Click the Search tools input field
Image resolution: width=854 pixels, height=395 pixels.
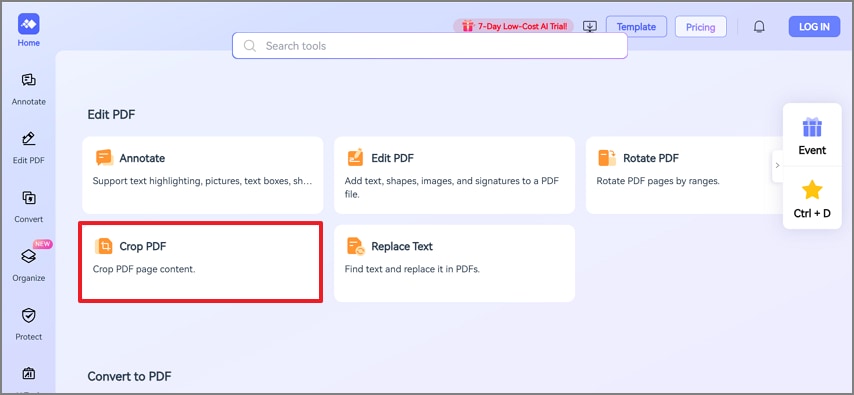(x=430, y=46)
